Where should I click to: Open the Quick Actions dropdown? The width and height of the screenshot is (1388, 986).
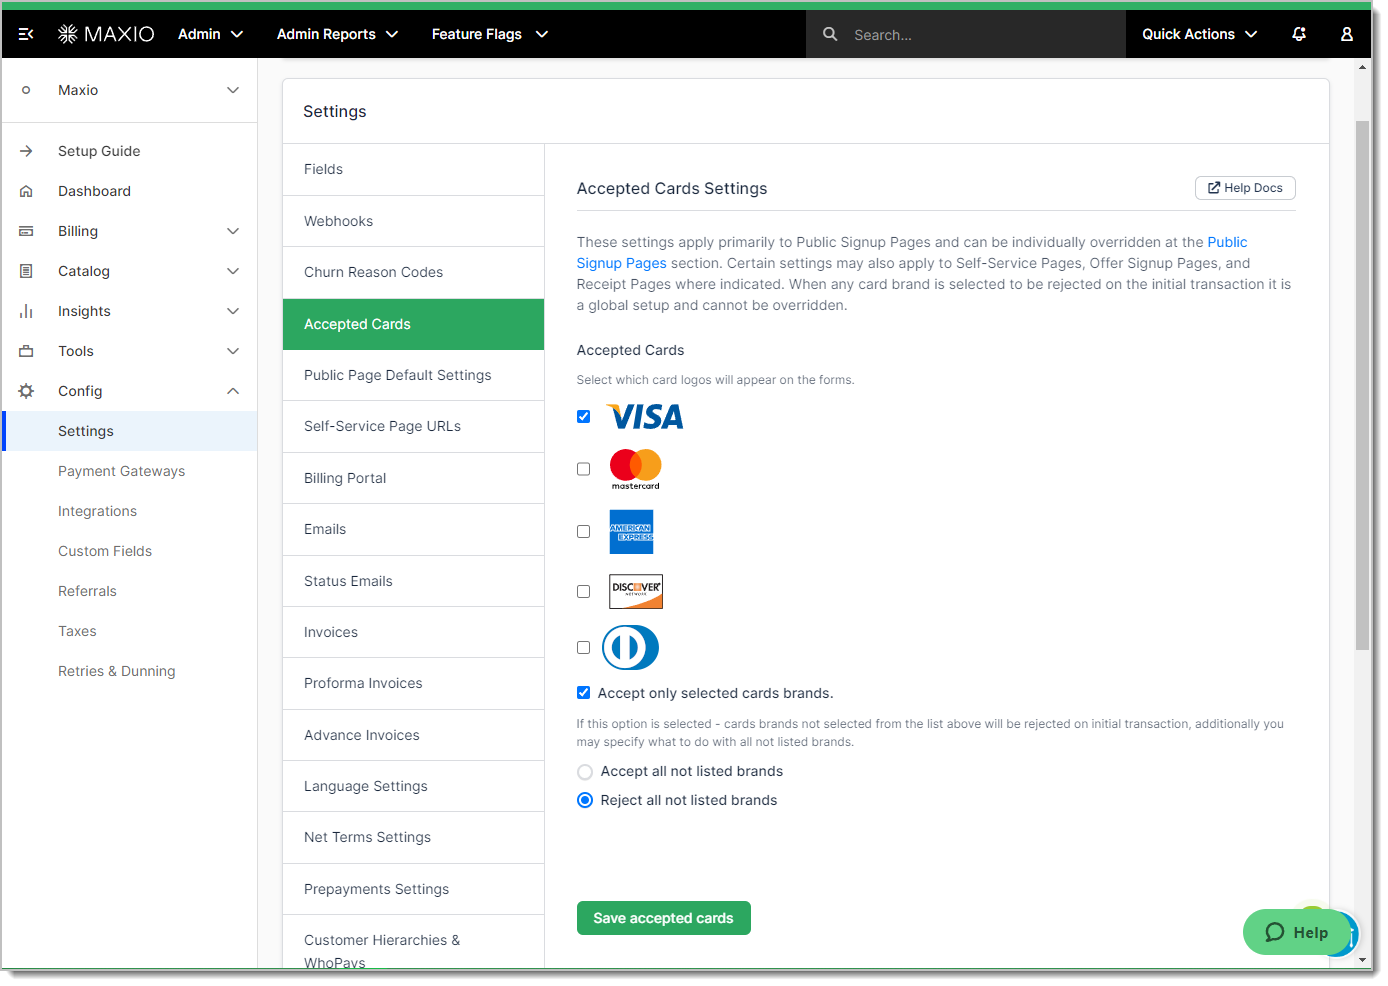(1199, 34)
